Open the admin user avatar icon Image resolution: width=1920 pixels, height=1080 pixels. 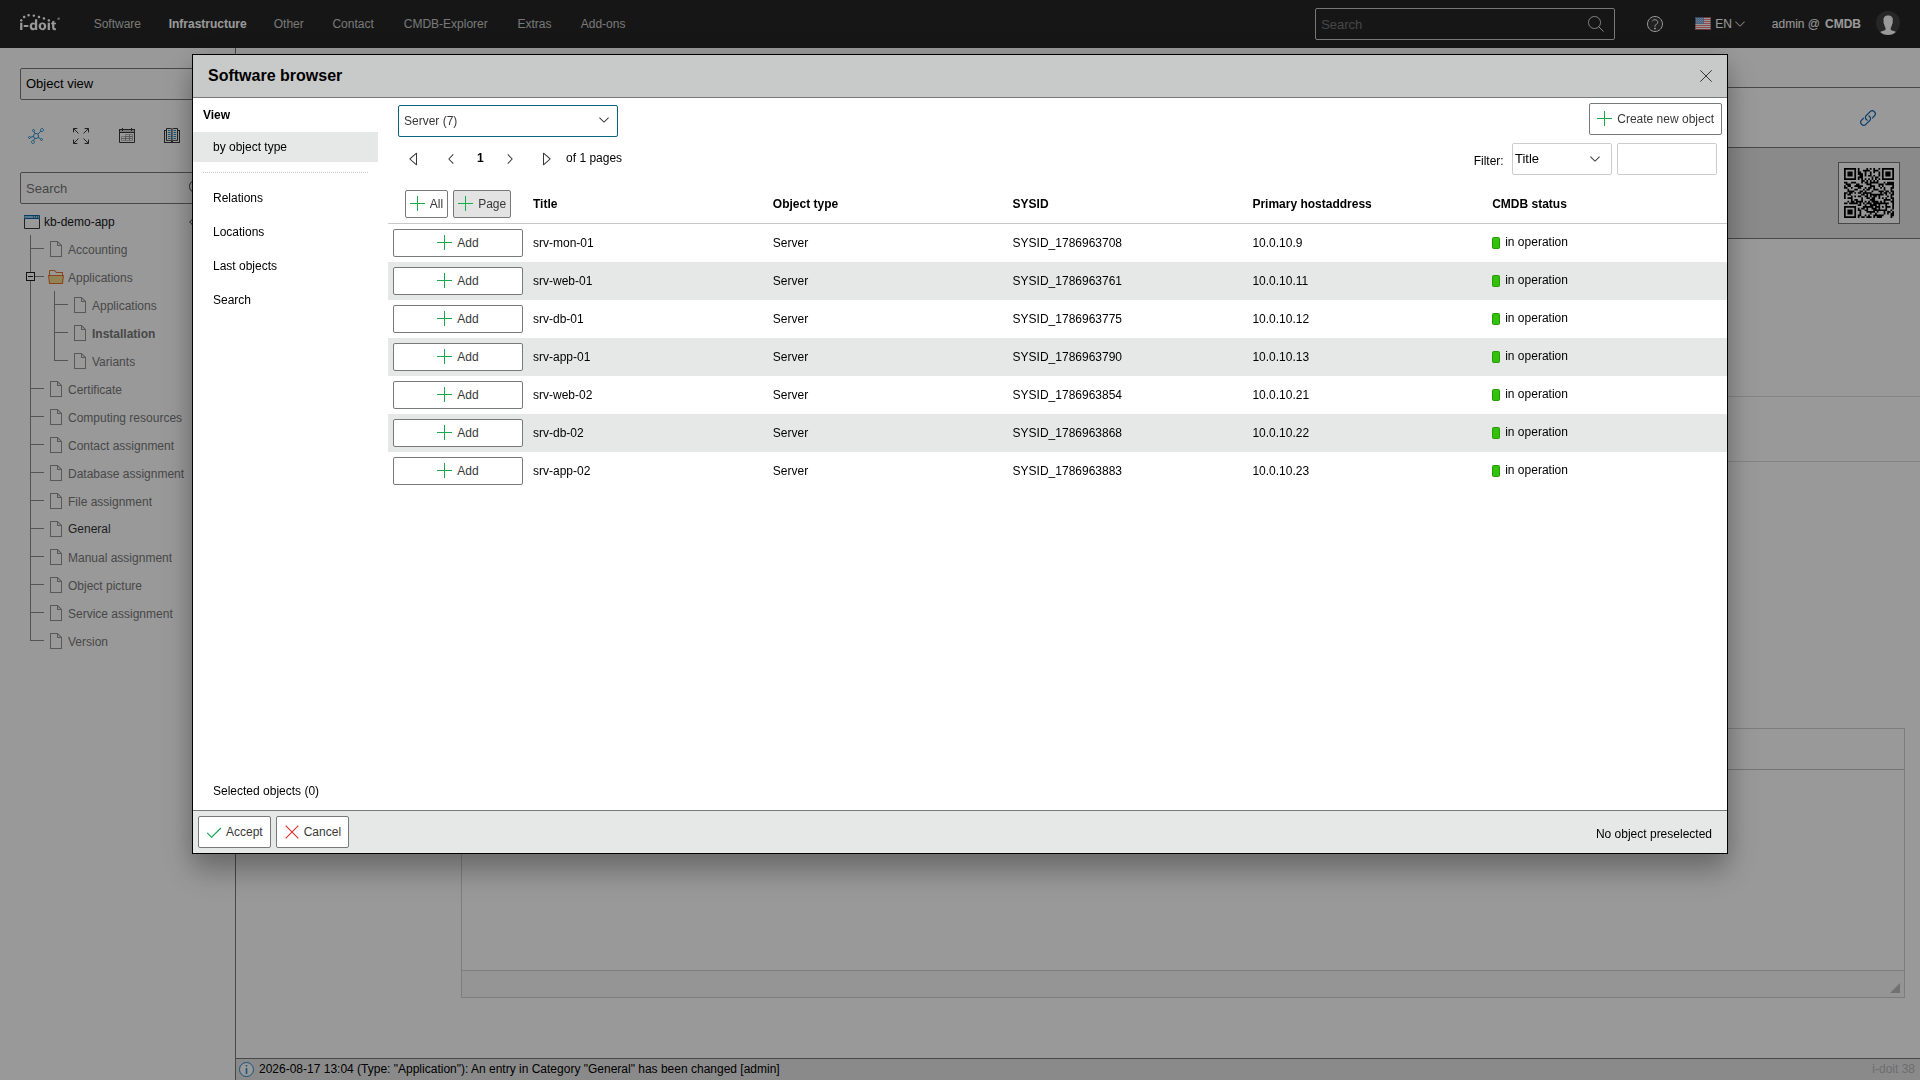tap(1887, 24)
